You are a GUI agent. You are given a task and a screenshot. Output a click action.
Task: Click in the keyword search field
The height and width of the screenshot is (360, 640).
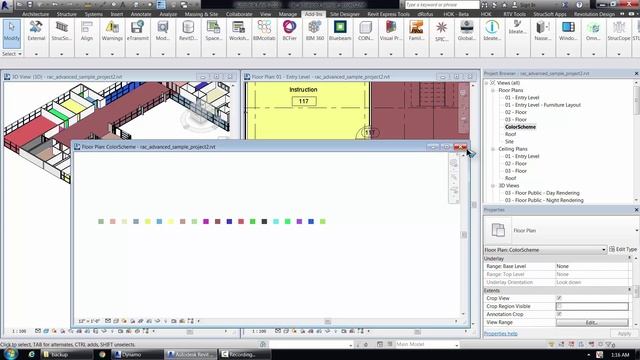click(442, 5)
